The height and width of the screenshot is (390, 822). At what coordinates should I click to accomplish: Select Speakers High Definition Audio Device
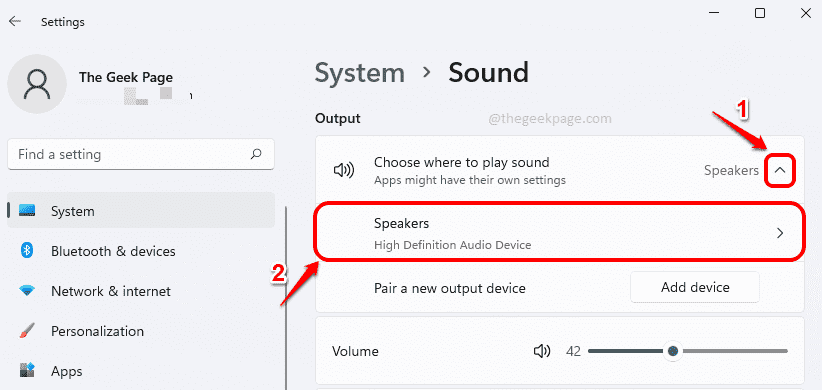pos(560,232)
